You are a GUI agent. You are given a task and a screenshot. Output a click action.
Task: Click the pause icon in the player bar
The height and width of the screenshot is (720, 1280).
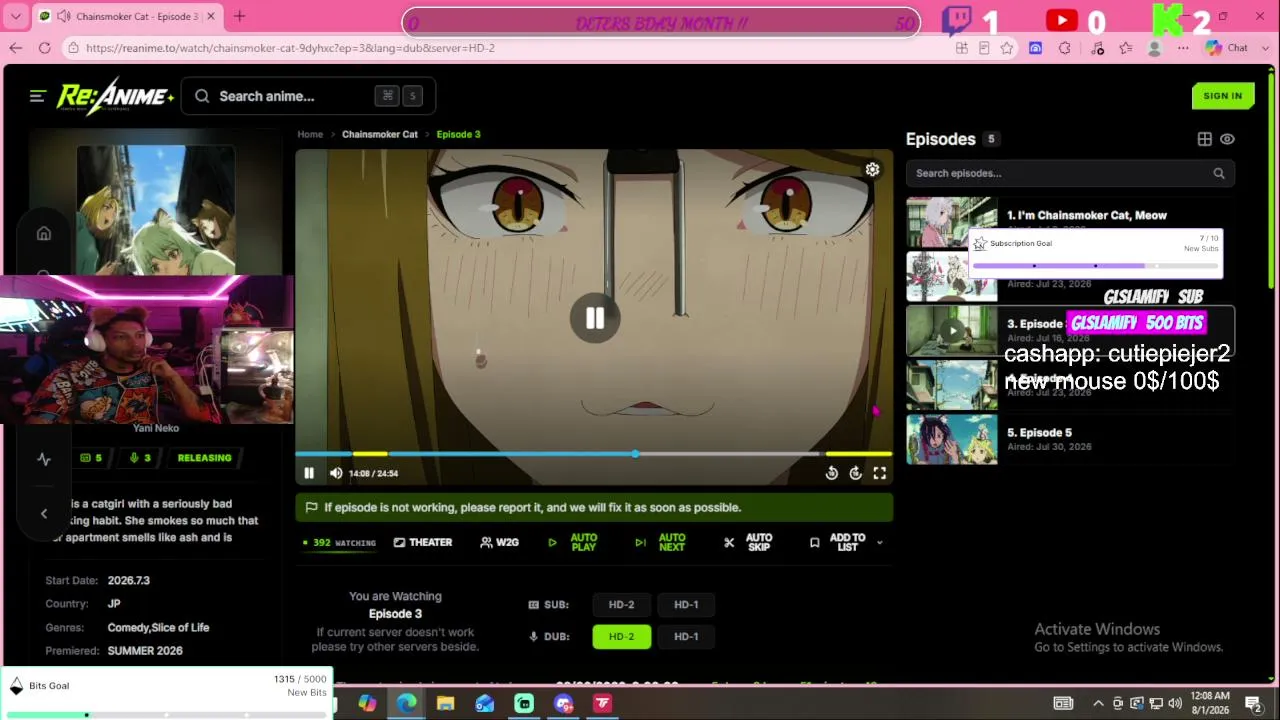click(309, 473)
